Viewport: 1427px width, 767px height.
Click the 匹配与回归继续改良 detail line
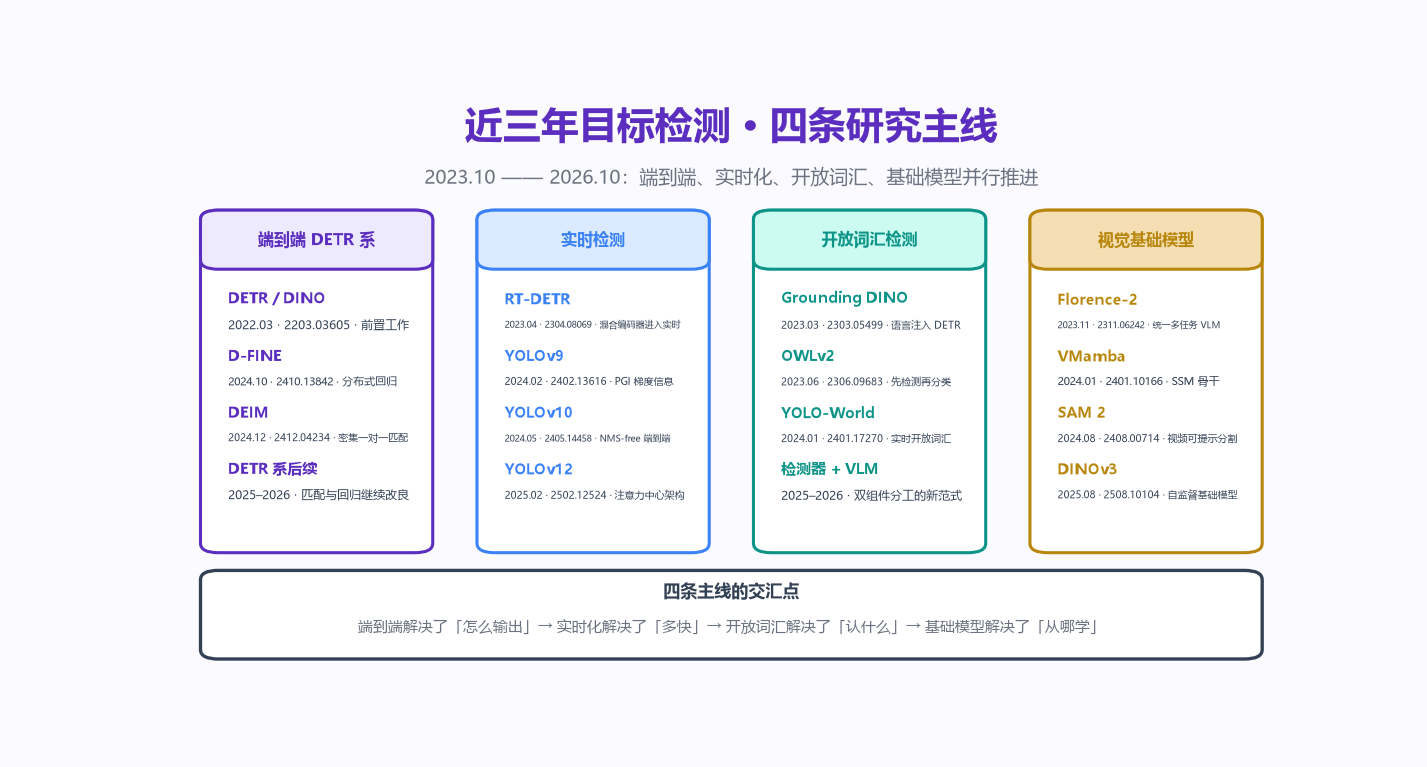(318, 495)
